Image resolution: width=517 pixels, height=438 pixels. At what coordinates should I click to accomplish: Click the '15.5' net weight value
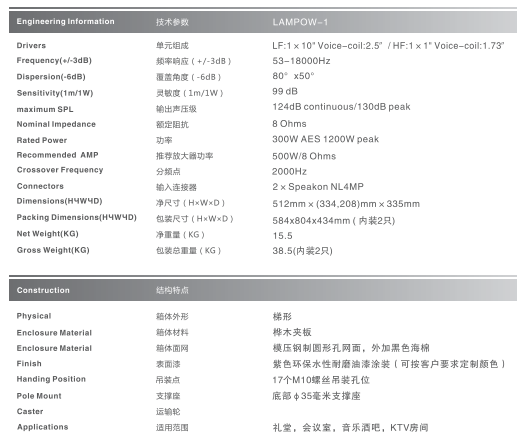[282, 236]
